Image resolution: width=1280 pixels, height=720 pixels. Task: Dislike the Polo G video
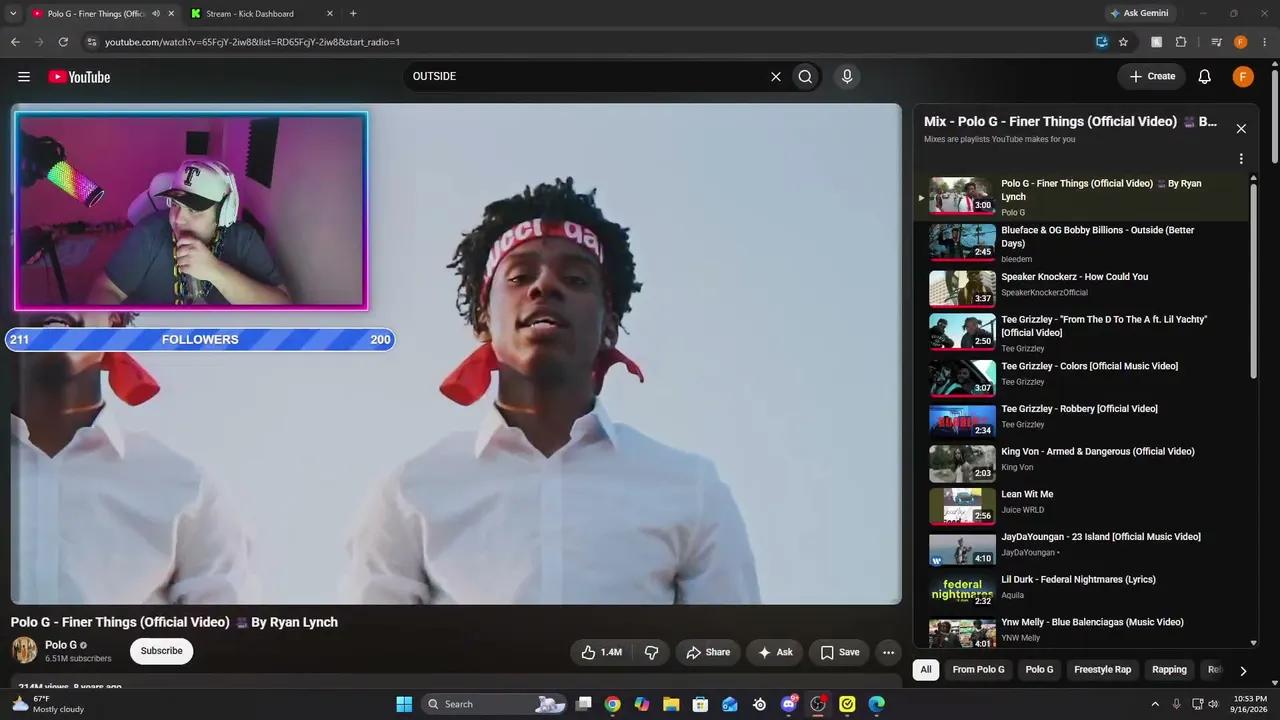click(652, 652)
